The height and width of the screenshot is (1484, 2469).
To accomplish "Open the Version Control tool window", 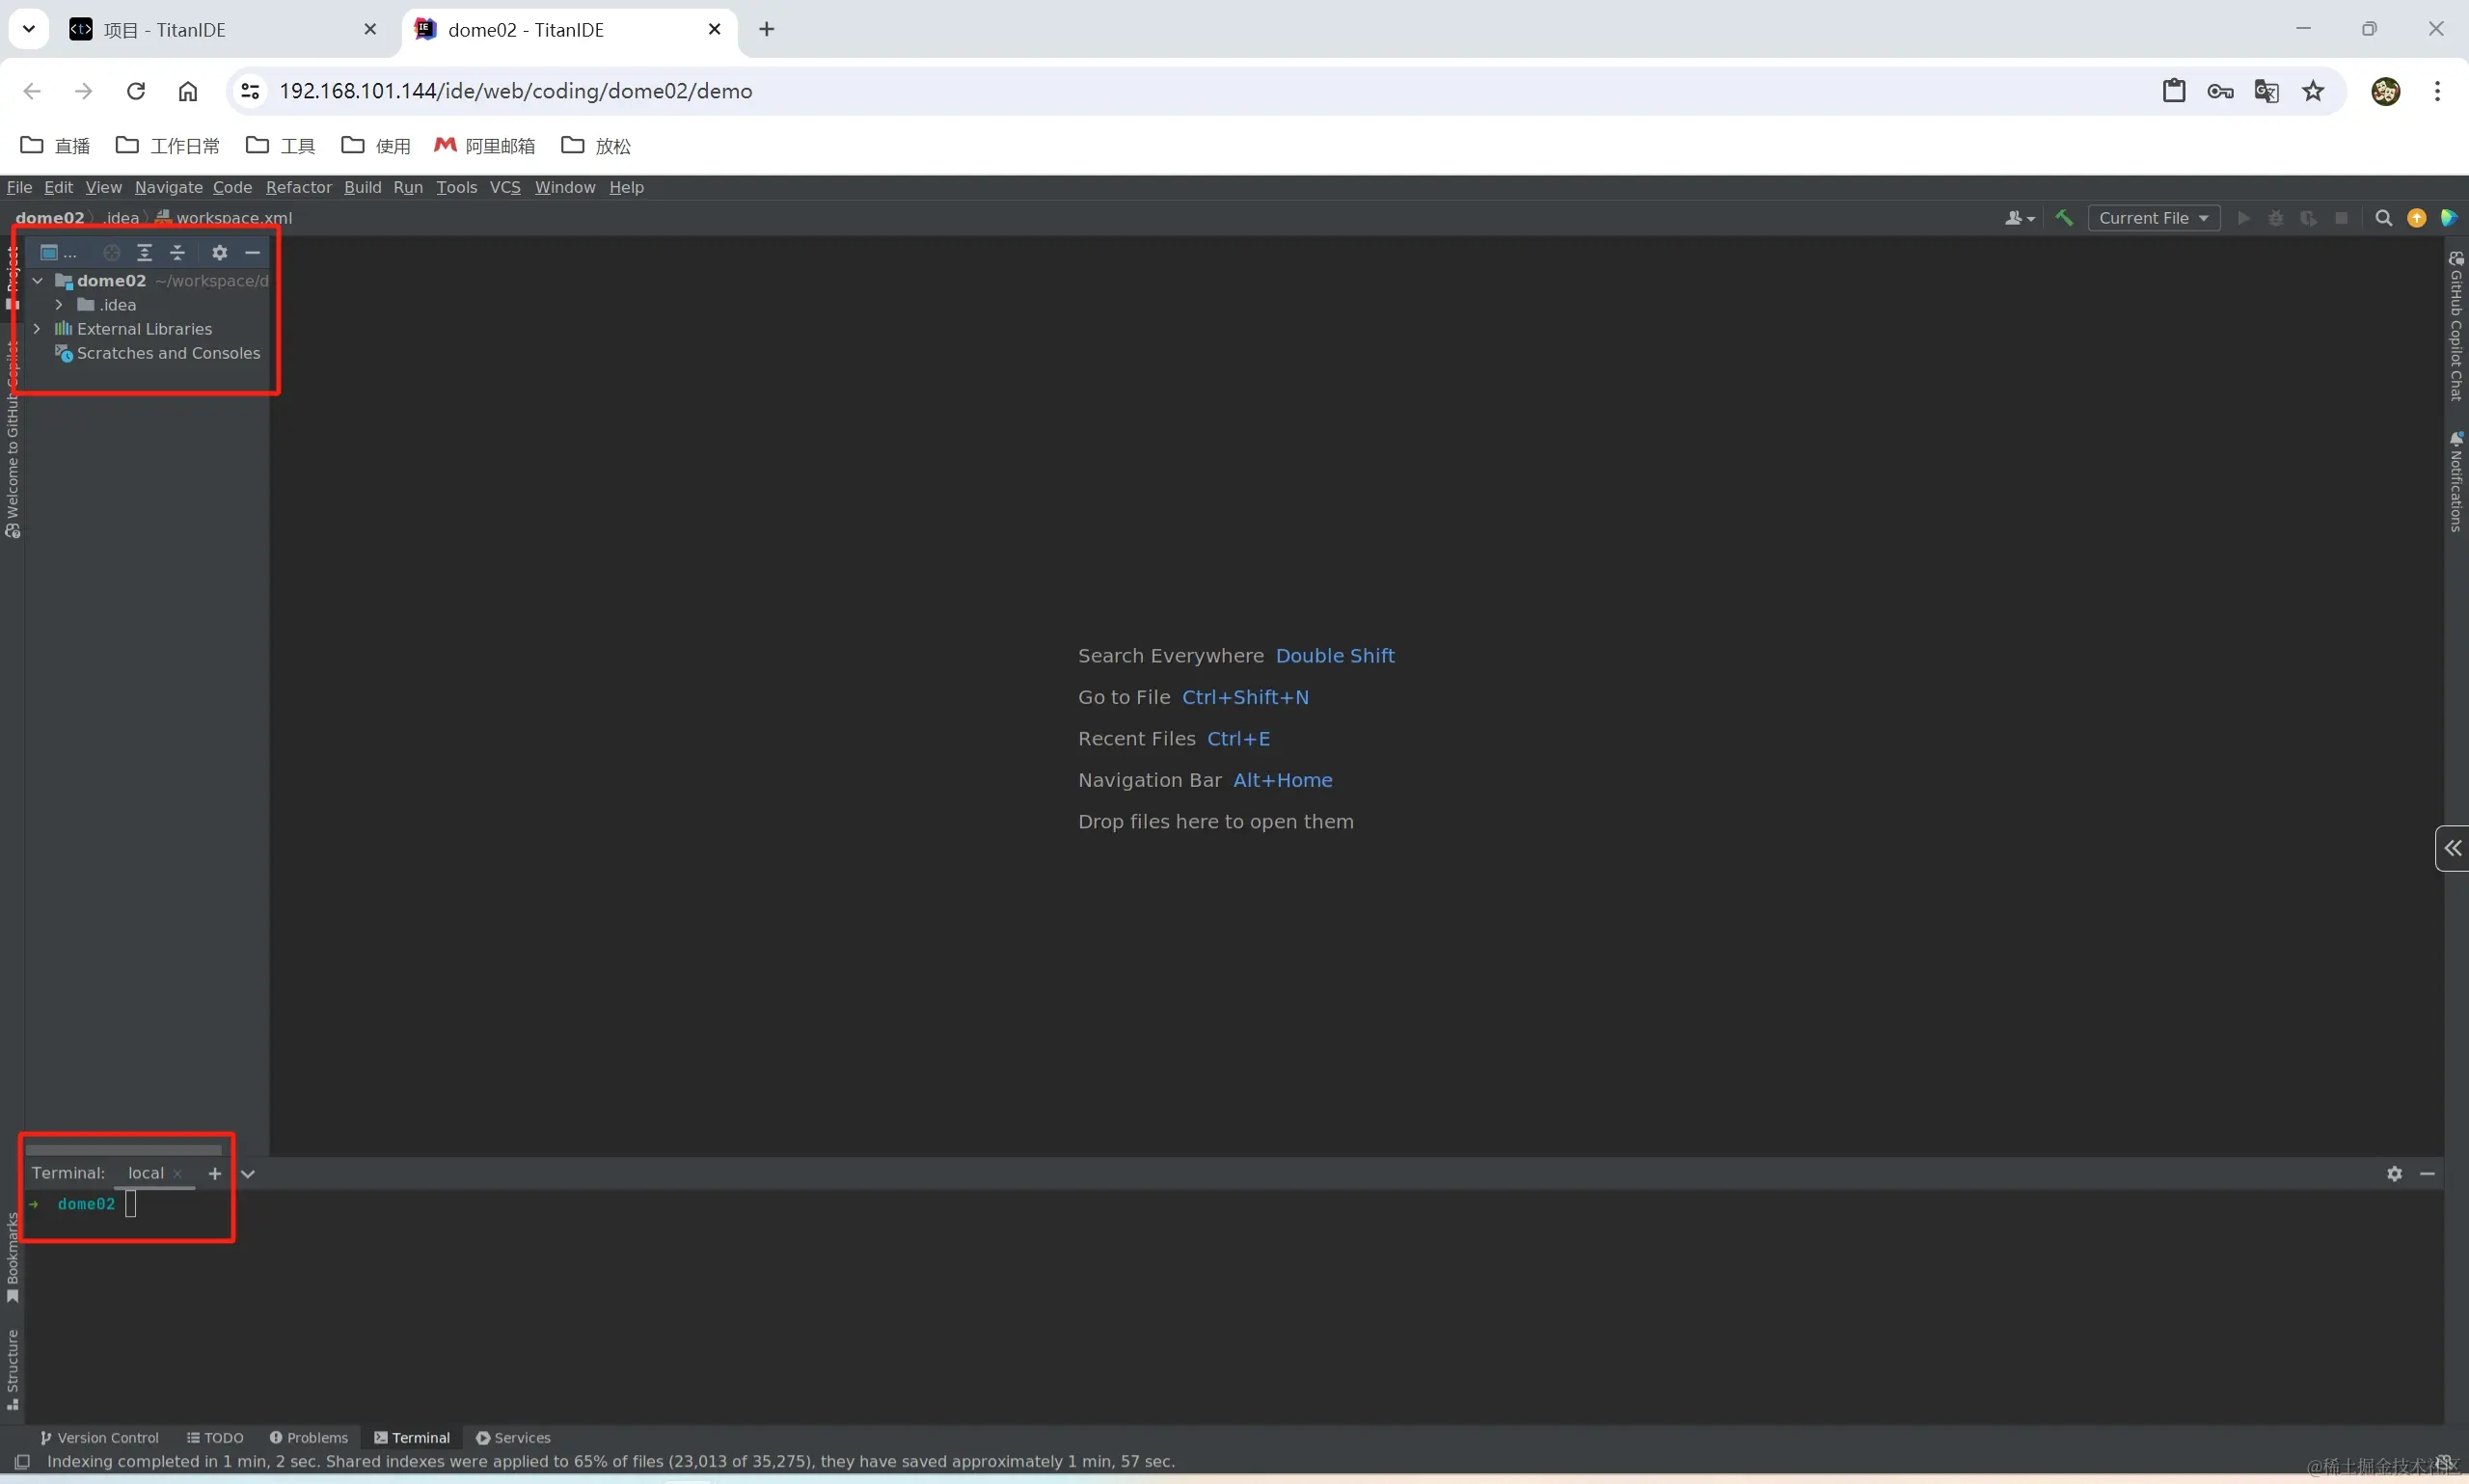I will [x=99, y=1437].
